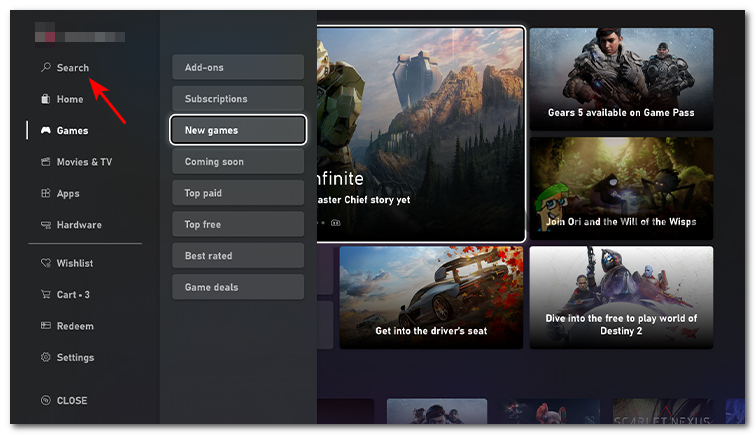Open the Hardware section
The height and width of the screenshot is (435, 756).
(x=79, y=225)
